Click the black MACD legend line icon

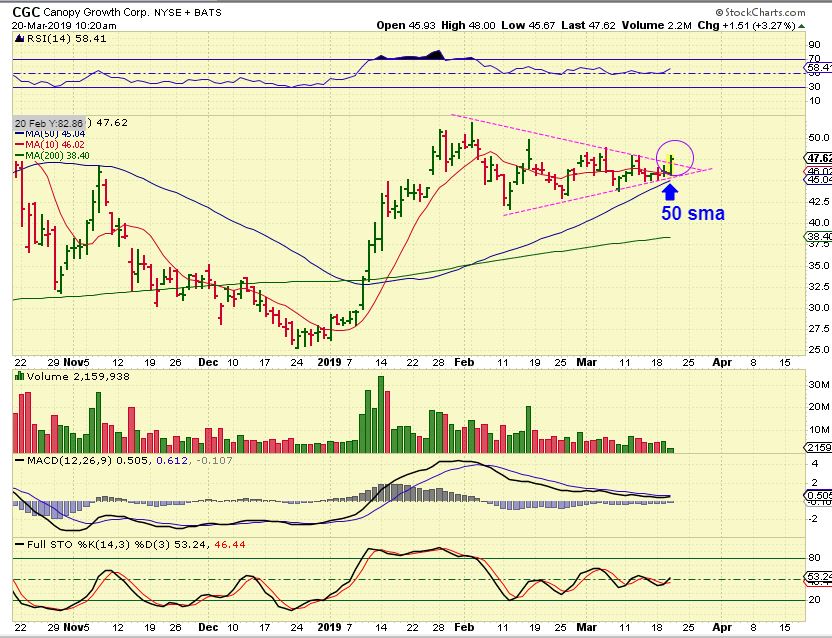[20, 460]
